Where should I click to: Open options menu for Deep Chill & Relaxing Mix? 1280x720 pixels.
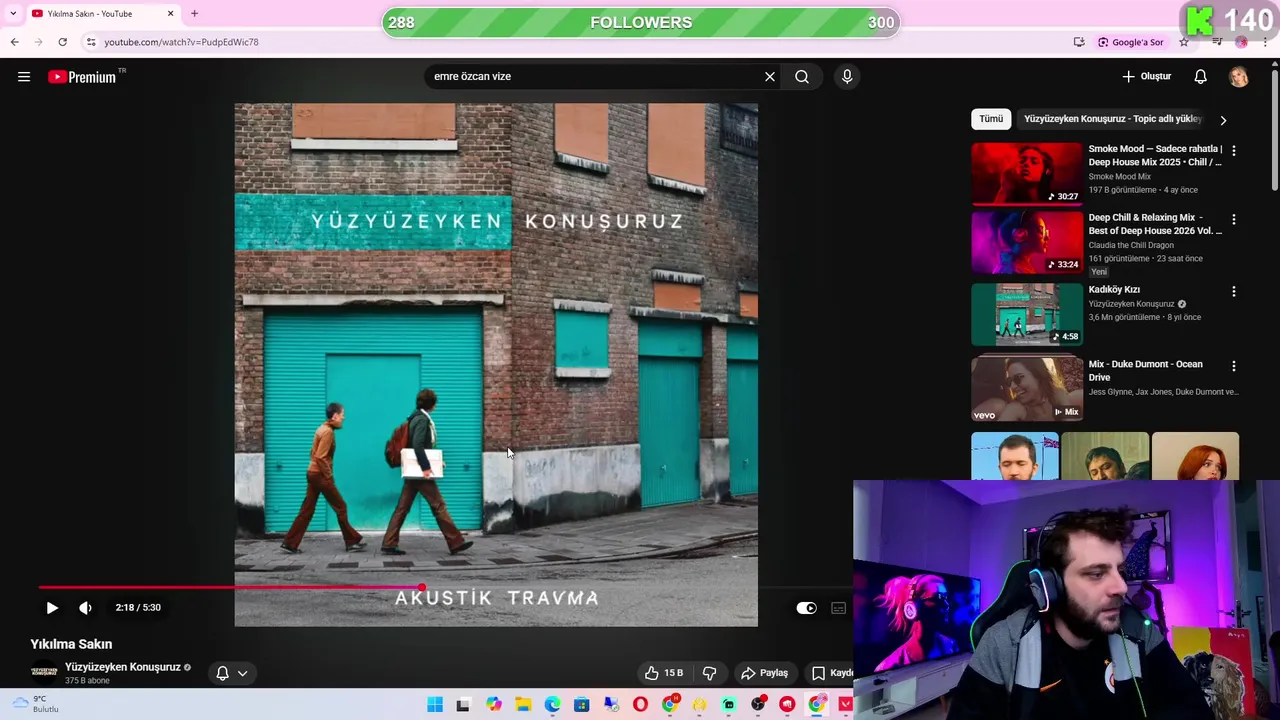click(1234, 219)
